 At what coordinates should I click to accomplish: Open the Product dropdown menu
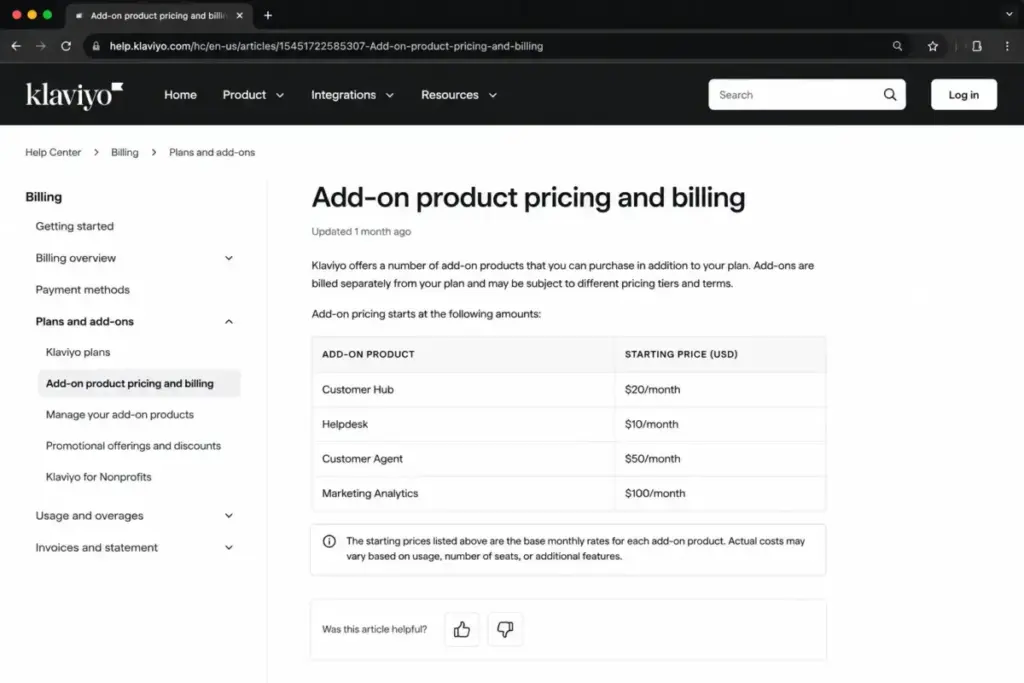coord(253,95)
